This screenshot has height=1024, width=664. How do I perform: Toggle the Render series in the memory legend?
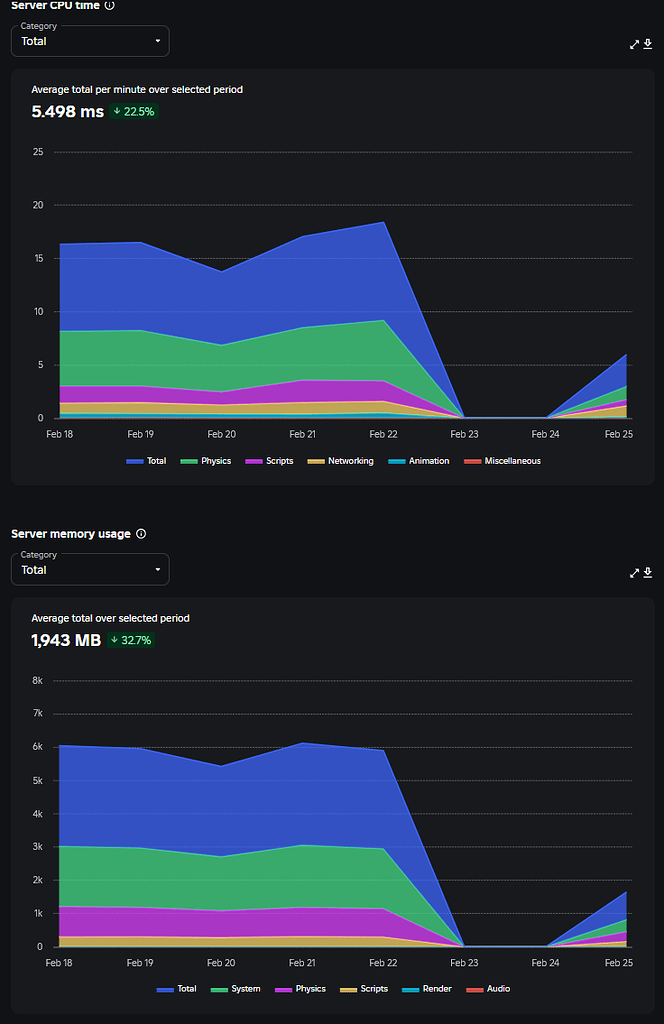click(x=426, y=989)
